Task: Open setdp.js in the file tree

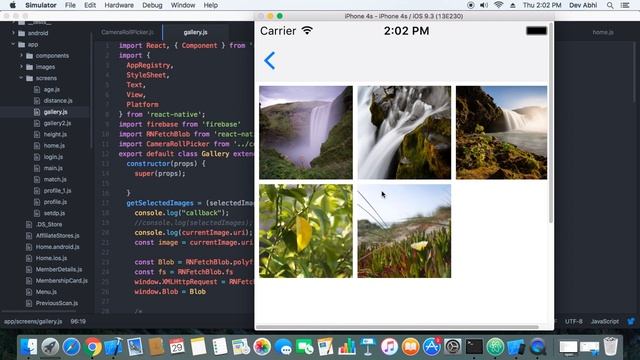Action: 54,213
